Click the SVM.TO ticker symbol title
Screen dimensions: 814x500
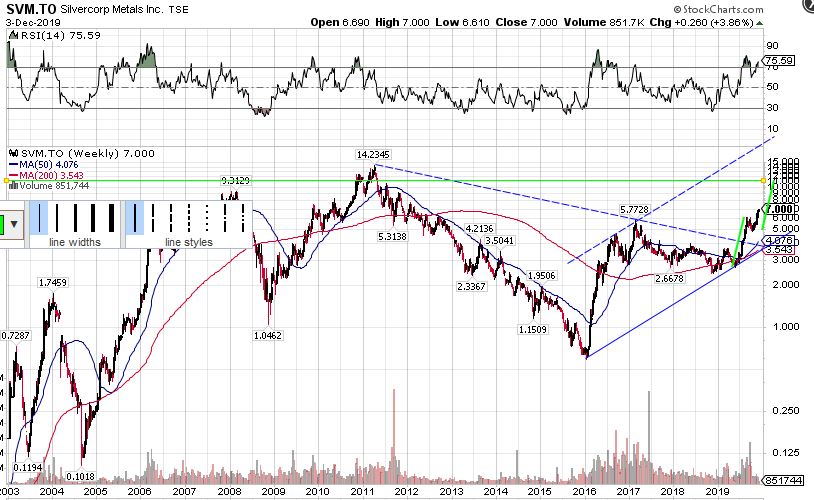(31, 9)
